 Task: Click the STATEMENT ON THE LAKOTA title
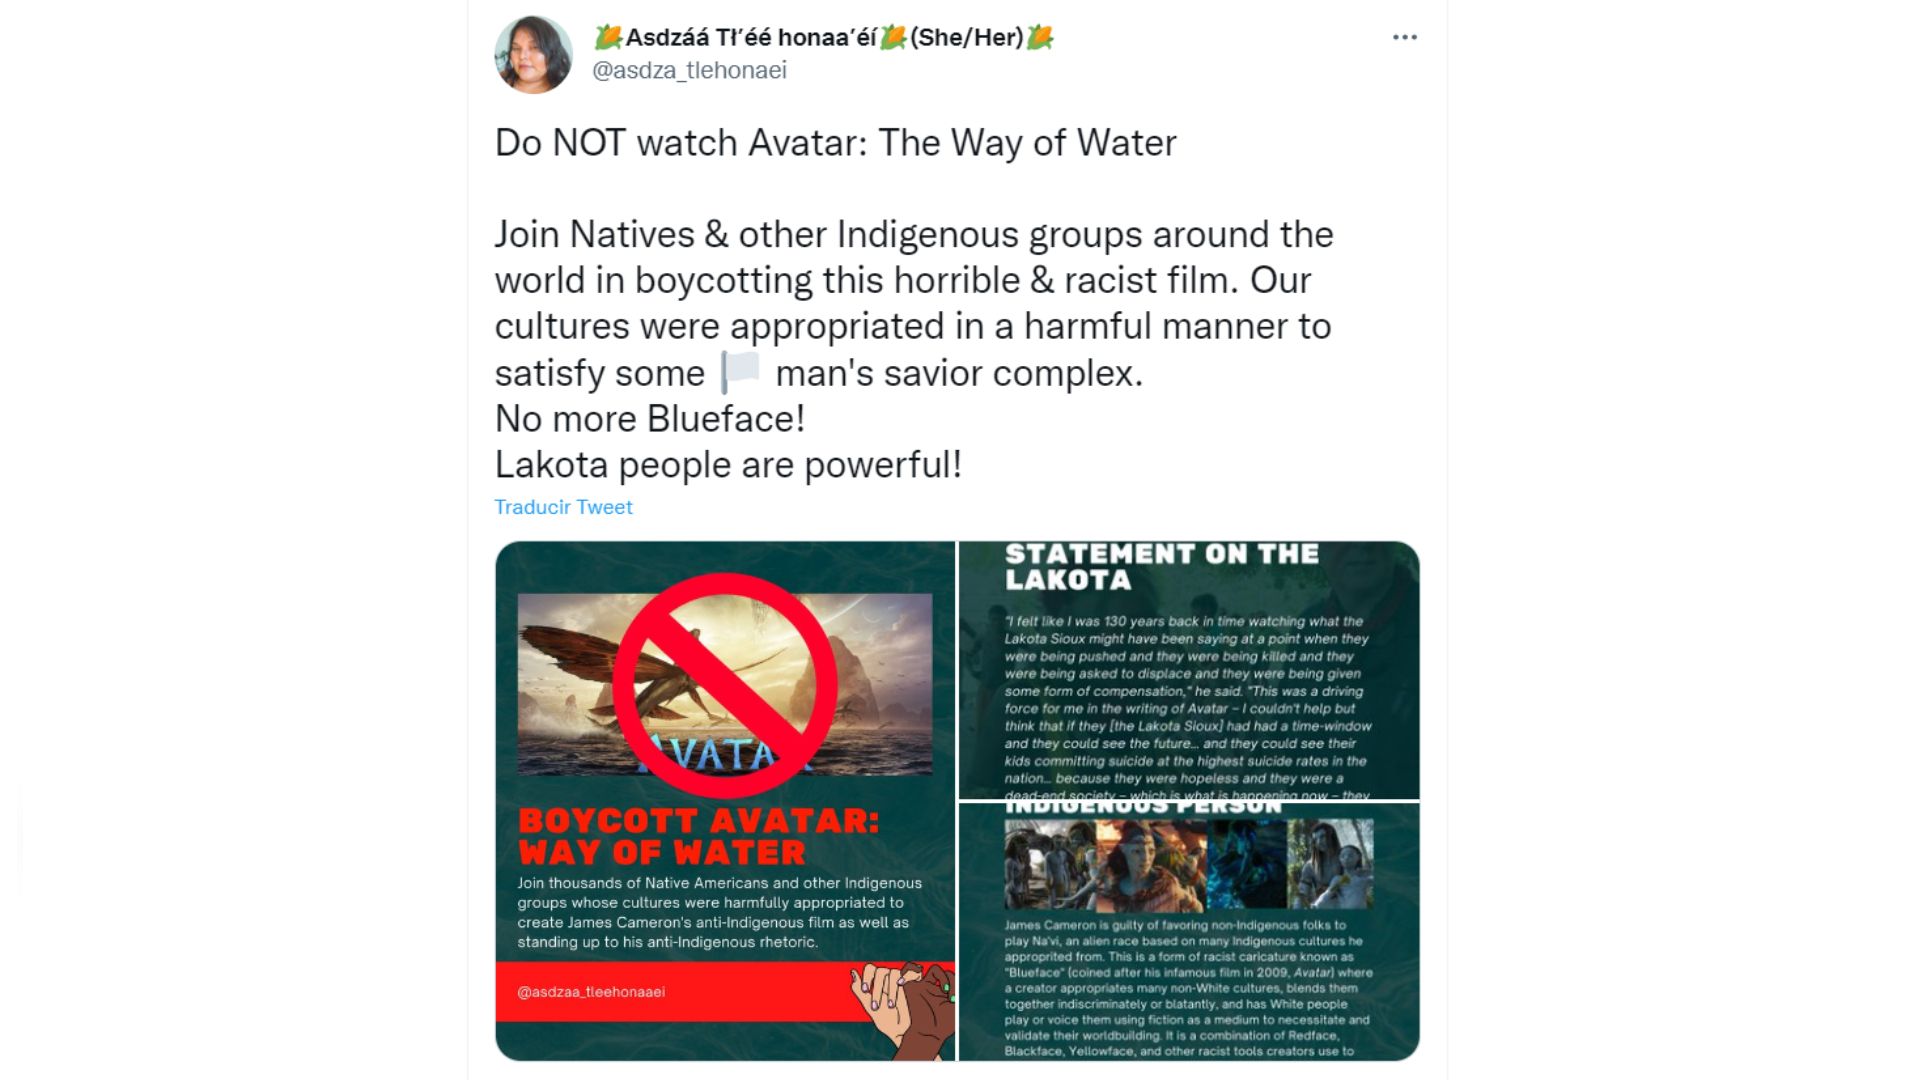1161,567
